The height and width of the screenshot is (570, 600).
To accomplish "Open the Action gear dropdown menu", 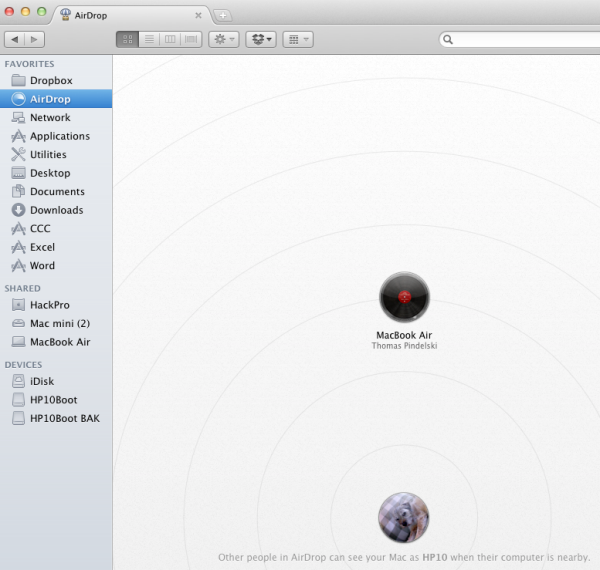I will point(224,39).
